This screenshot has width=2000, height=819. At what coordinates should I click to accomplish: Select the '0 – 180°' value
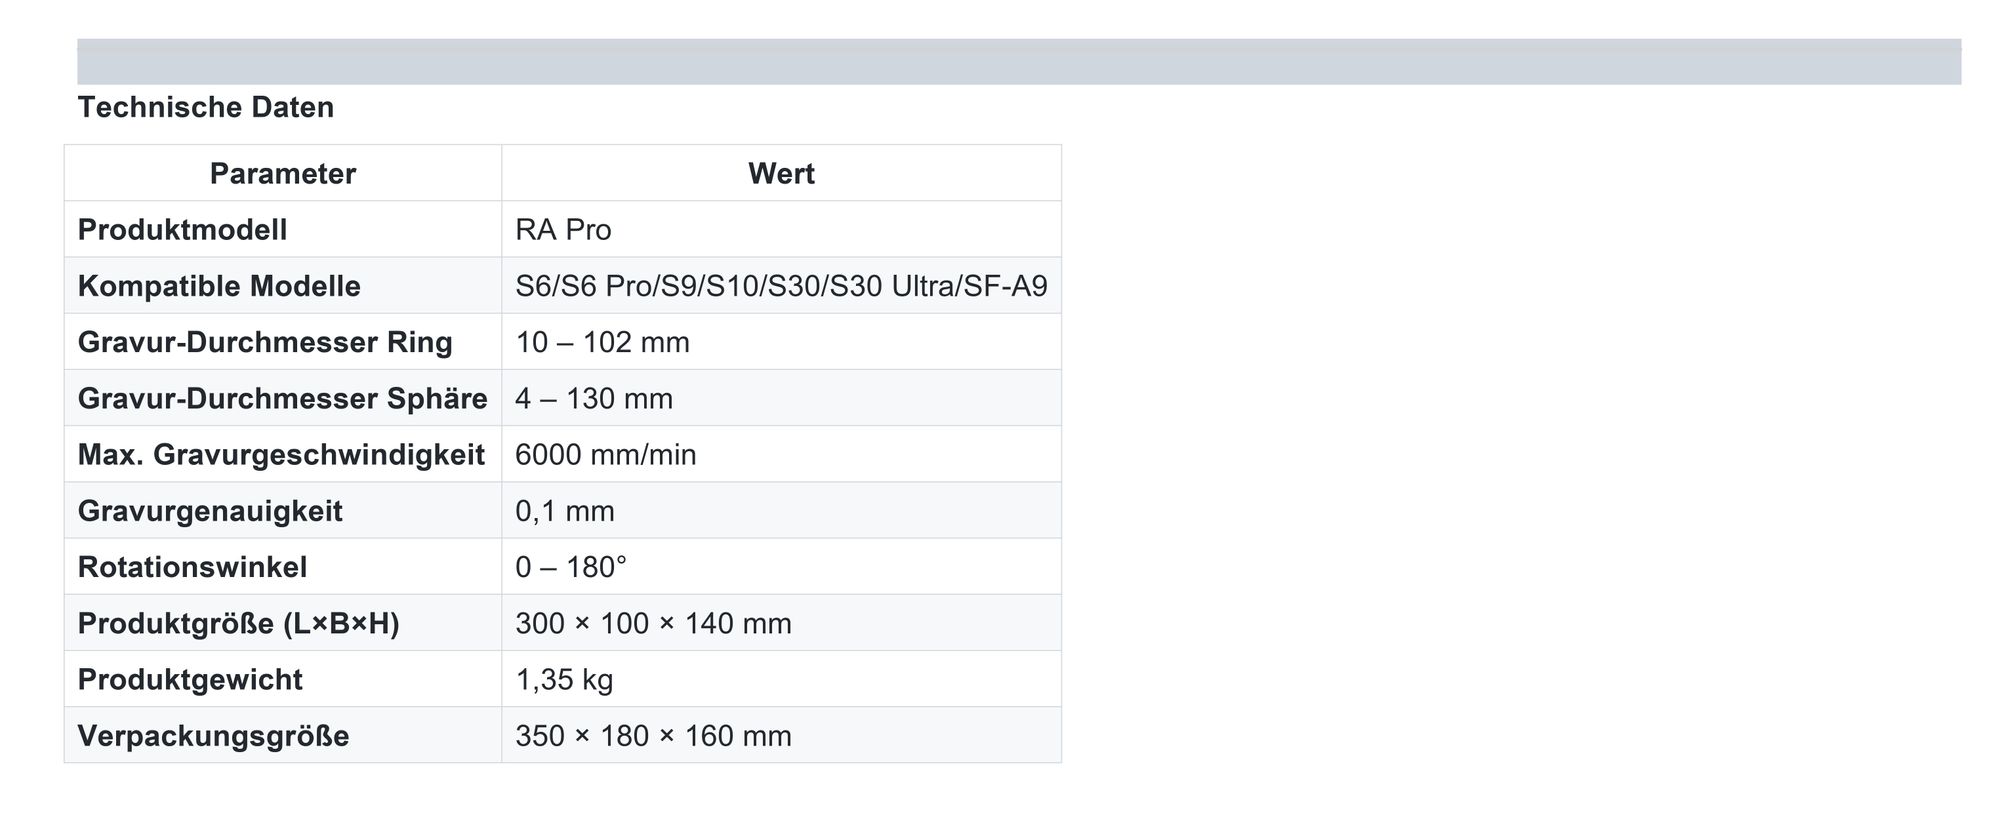pos(571,567)
